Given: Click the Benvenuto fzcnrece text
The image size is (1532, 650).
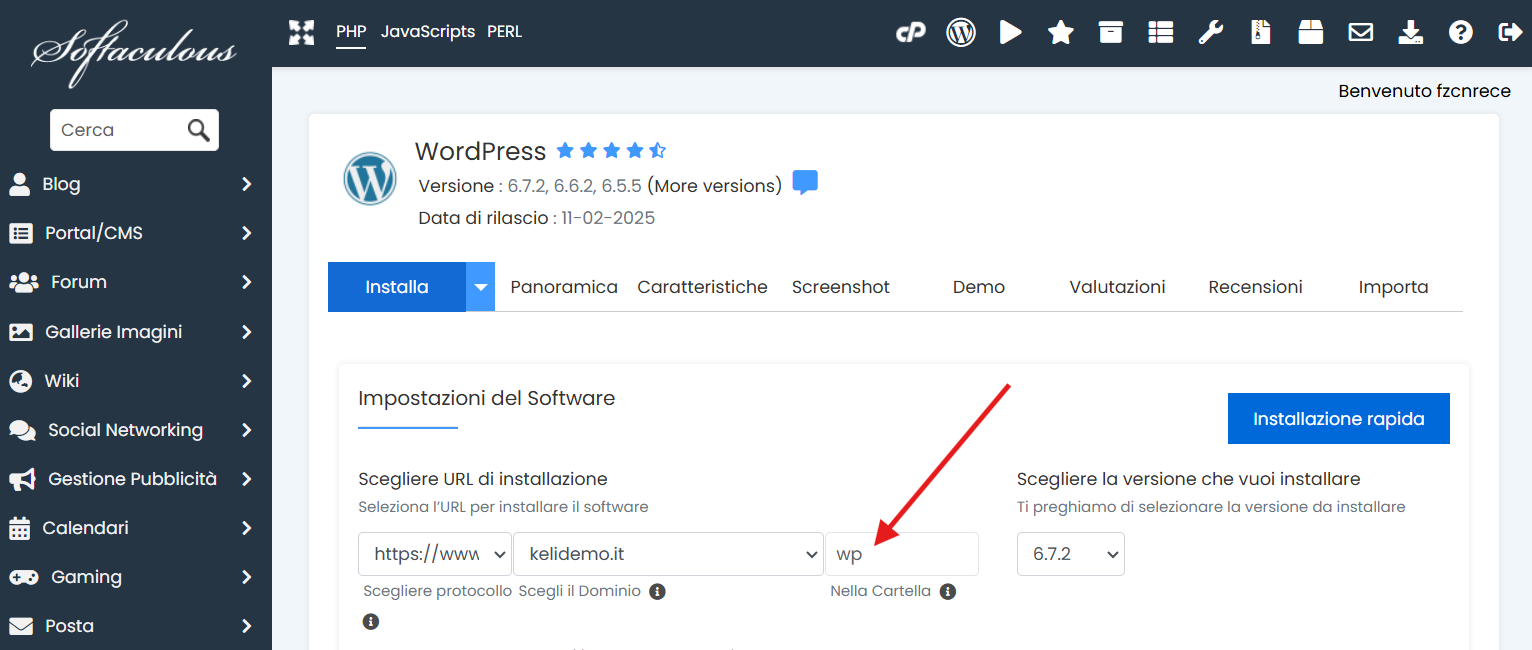Looking at the screenshot, I should pos(1425,91).
